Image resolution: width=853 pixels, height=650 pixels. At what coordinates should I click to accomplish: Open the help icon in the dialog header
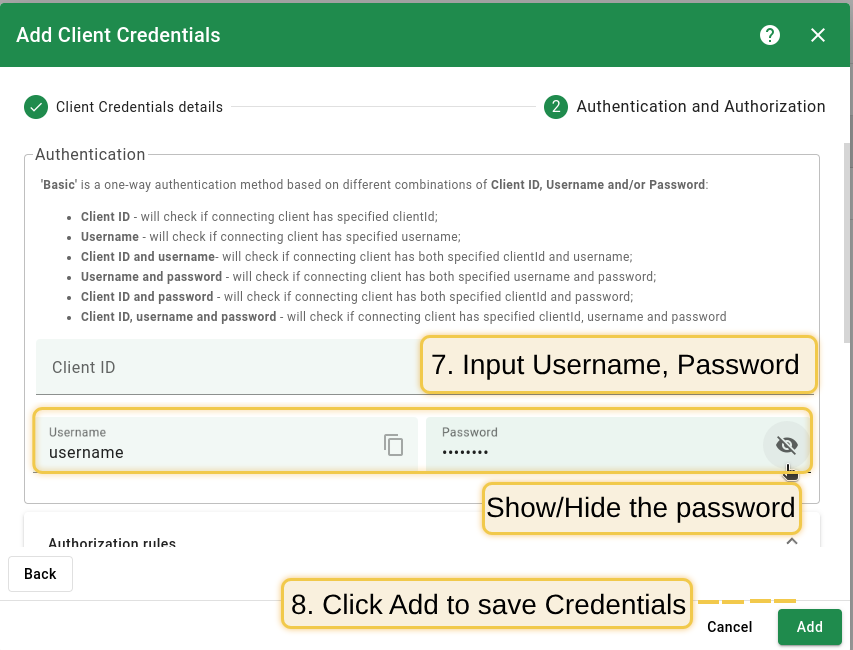[770, 35]
